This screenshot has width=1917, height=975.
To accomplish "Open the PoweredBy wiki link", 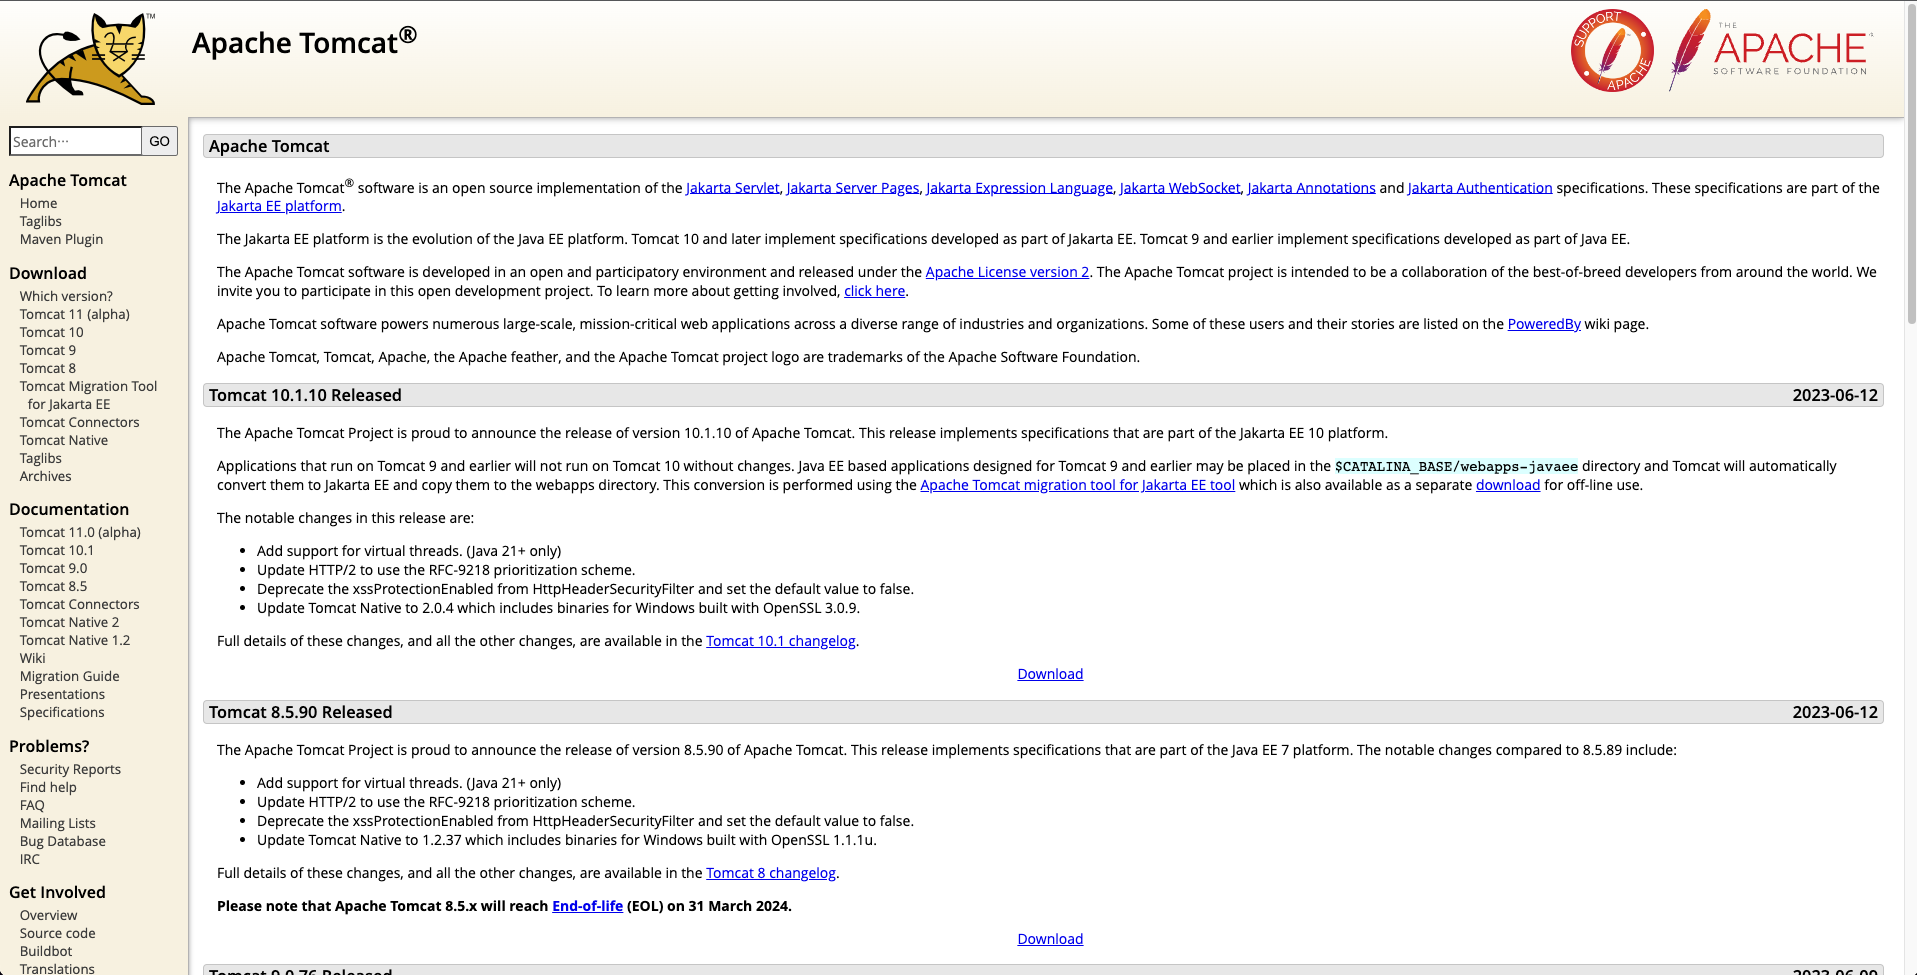I will pos(1544,324).
